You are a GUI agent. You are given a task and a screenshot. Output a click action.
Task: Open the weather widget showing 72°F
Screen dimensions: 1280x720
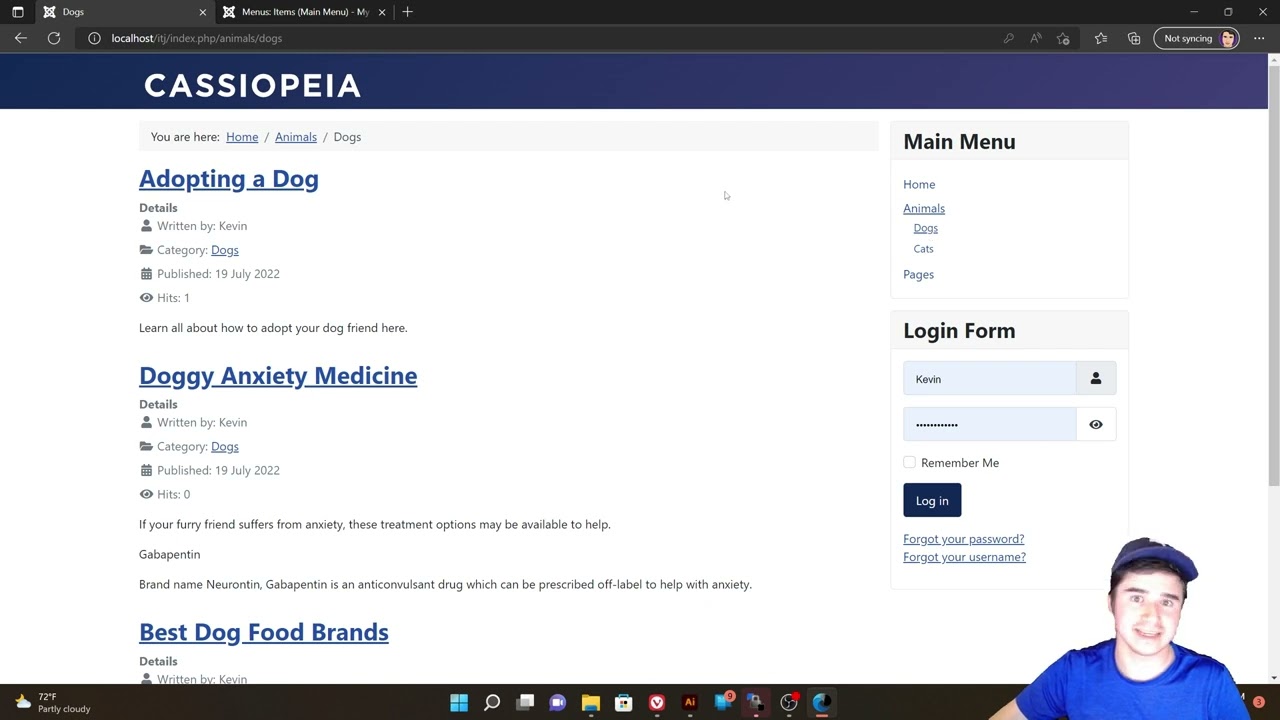pos(52,703)
